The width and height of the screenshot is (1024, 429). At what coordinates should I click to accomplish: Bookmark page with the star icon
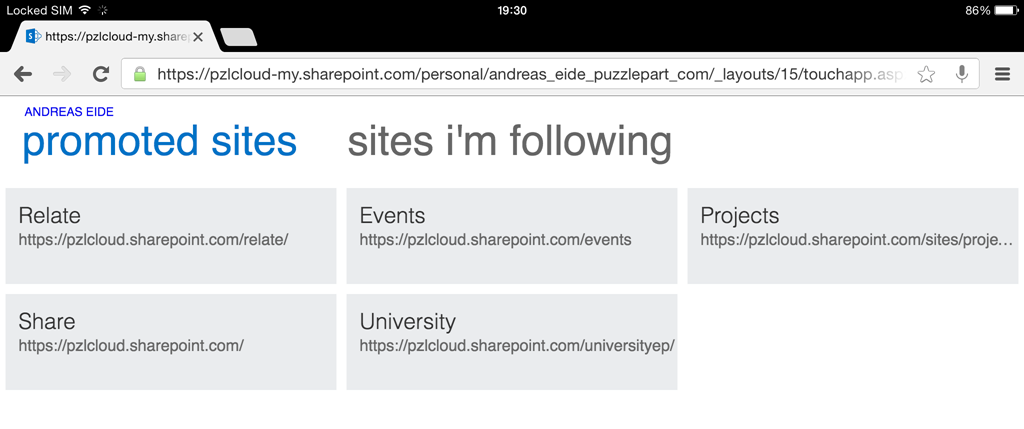925,74
